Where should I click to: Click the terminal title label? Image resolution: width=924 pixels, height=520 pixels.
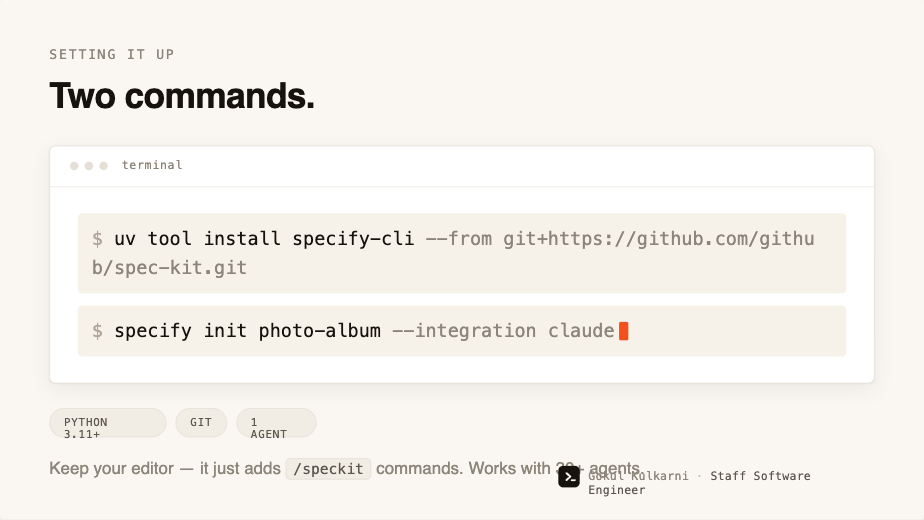(x=152, y=165)
